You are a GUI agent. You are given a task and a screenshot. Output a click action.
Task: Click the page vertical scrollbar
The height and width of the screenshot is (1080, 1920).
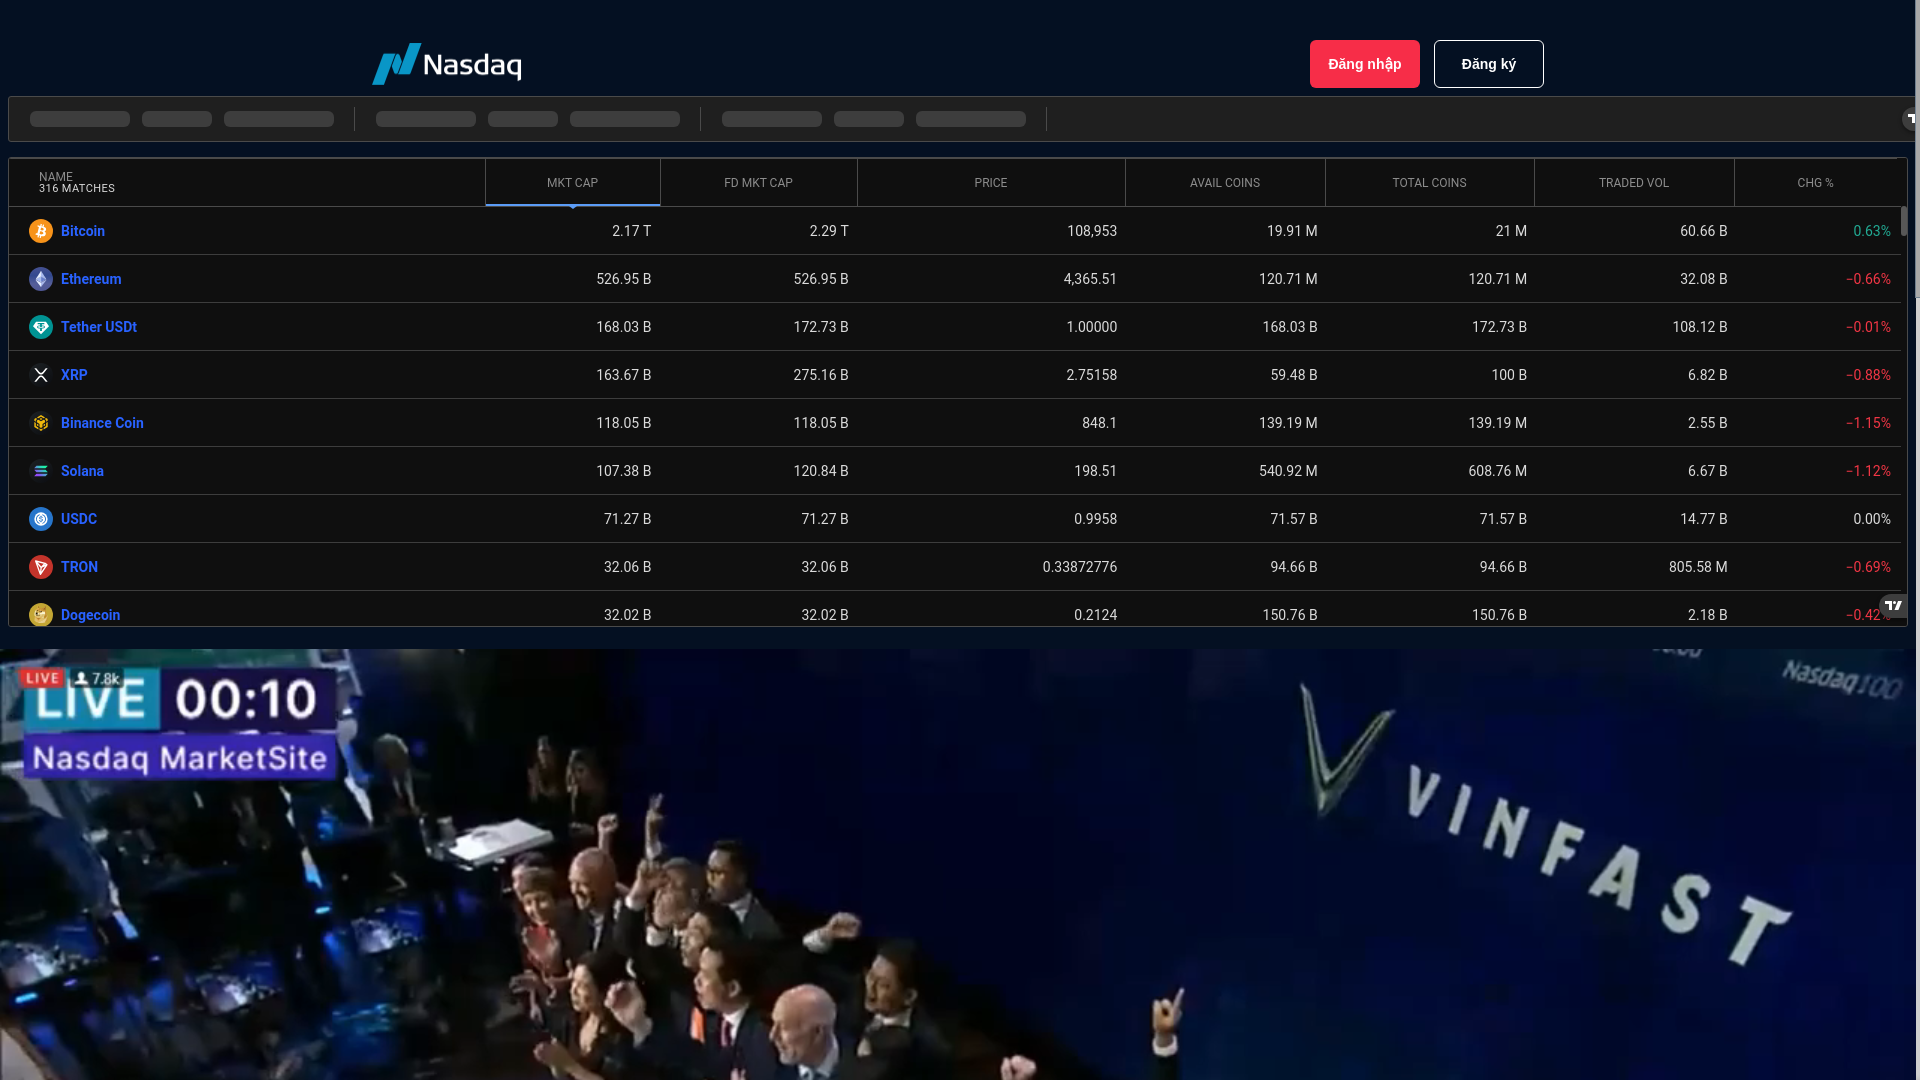[x=1917, y=150]
